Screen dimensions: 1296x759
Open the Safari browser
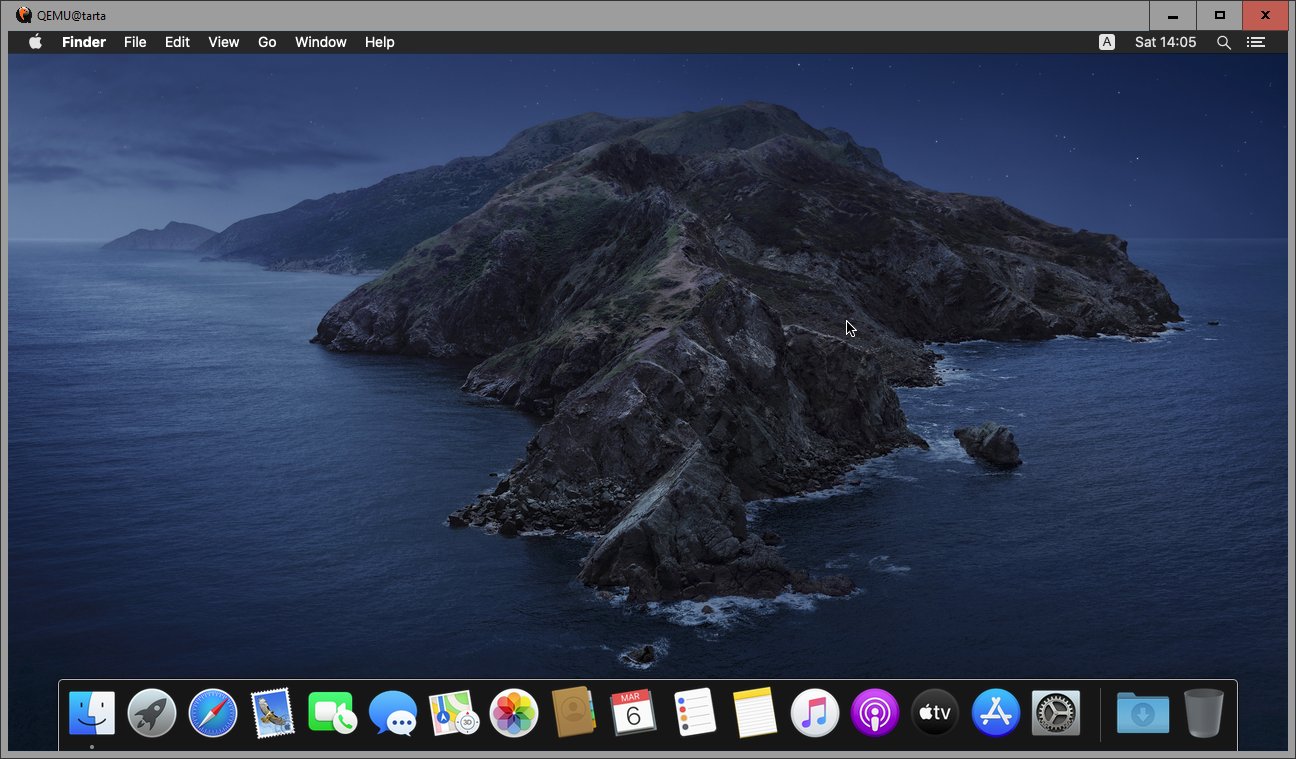click(213, 714)
